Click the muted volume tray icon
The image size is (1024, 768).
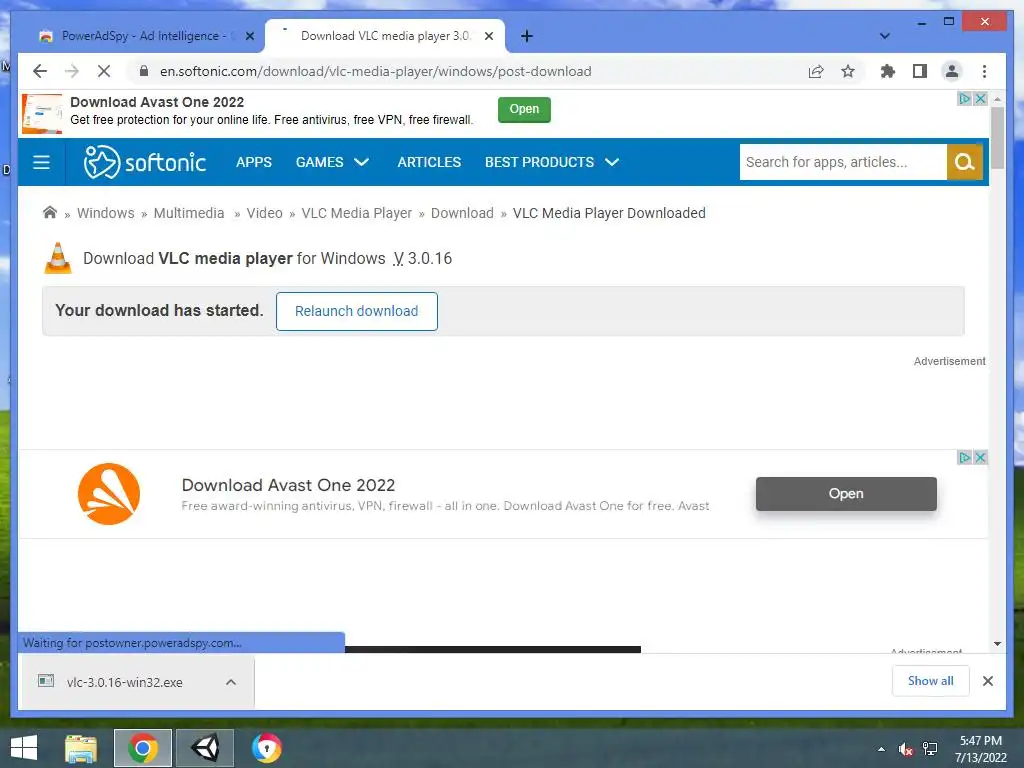[905, 749]
